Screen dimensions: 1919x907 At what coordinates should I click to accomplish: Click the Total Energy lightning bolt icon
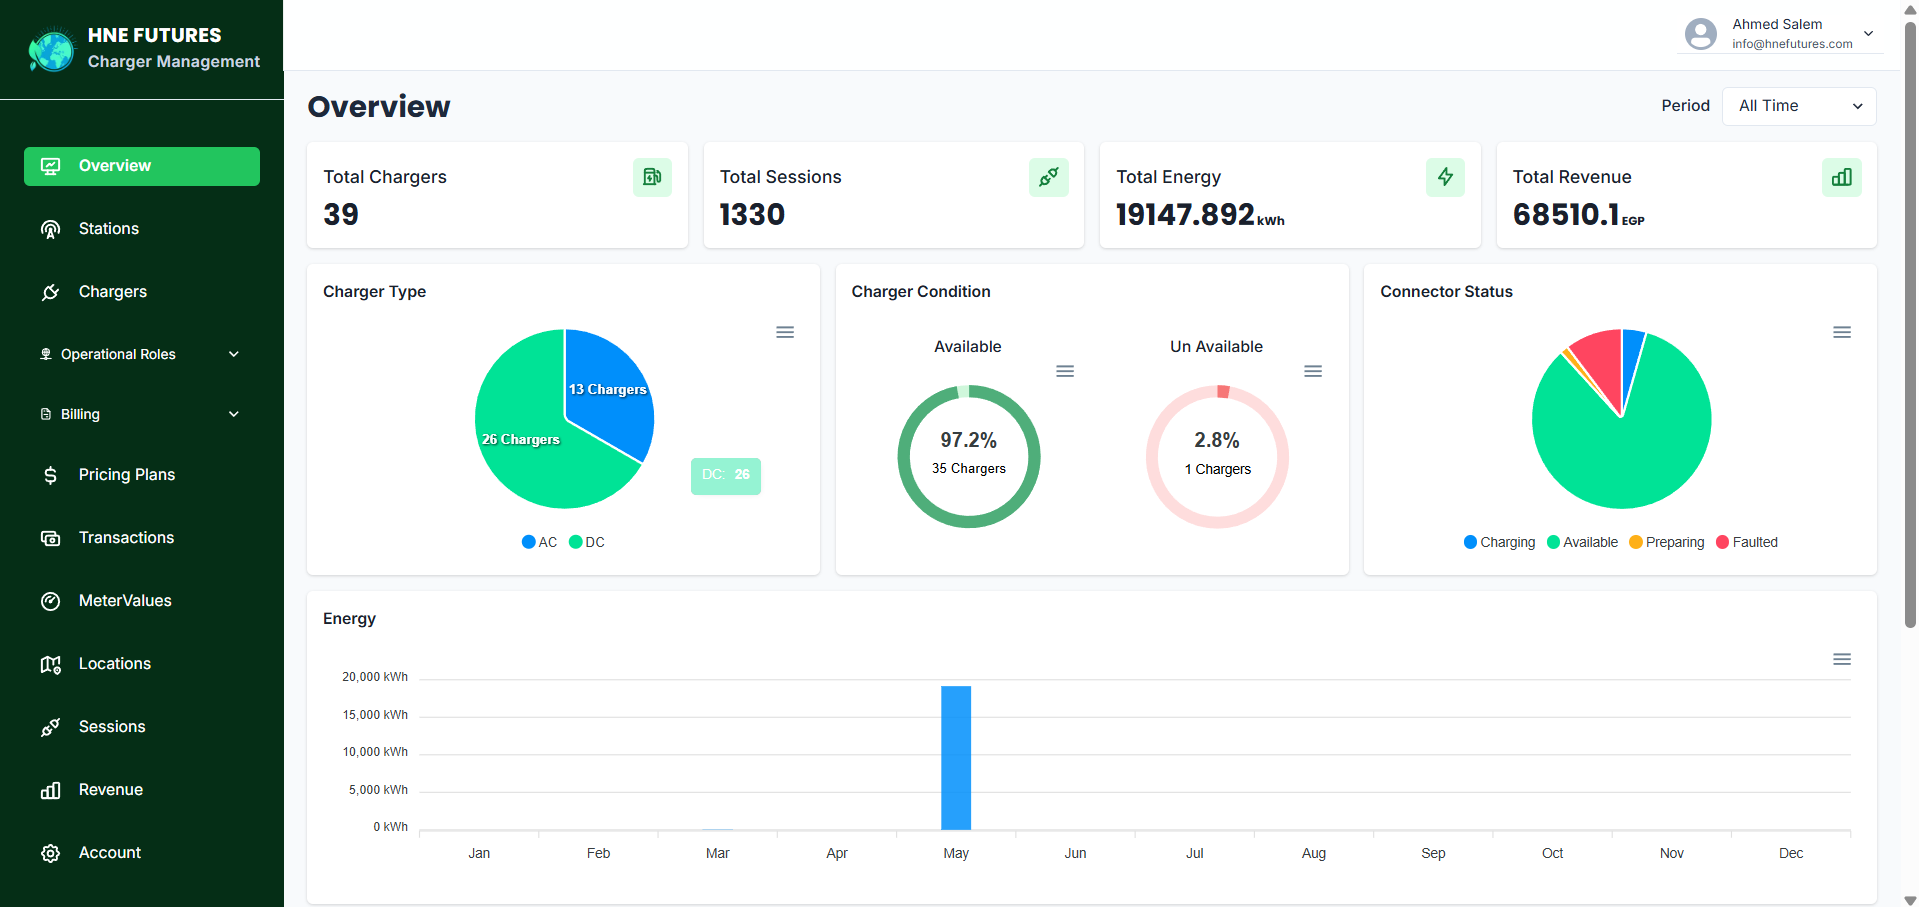(1445, 177)
